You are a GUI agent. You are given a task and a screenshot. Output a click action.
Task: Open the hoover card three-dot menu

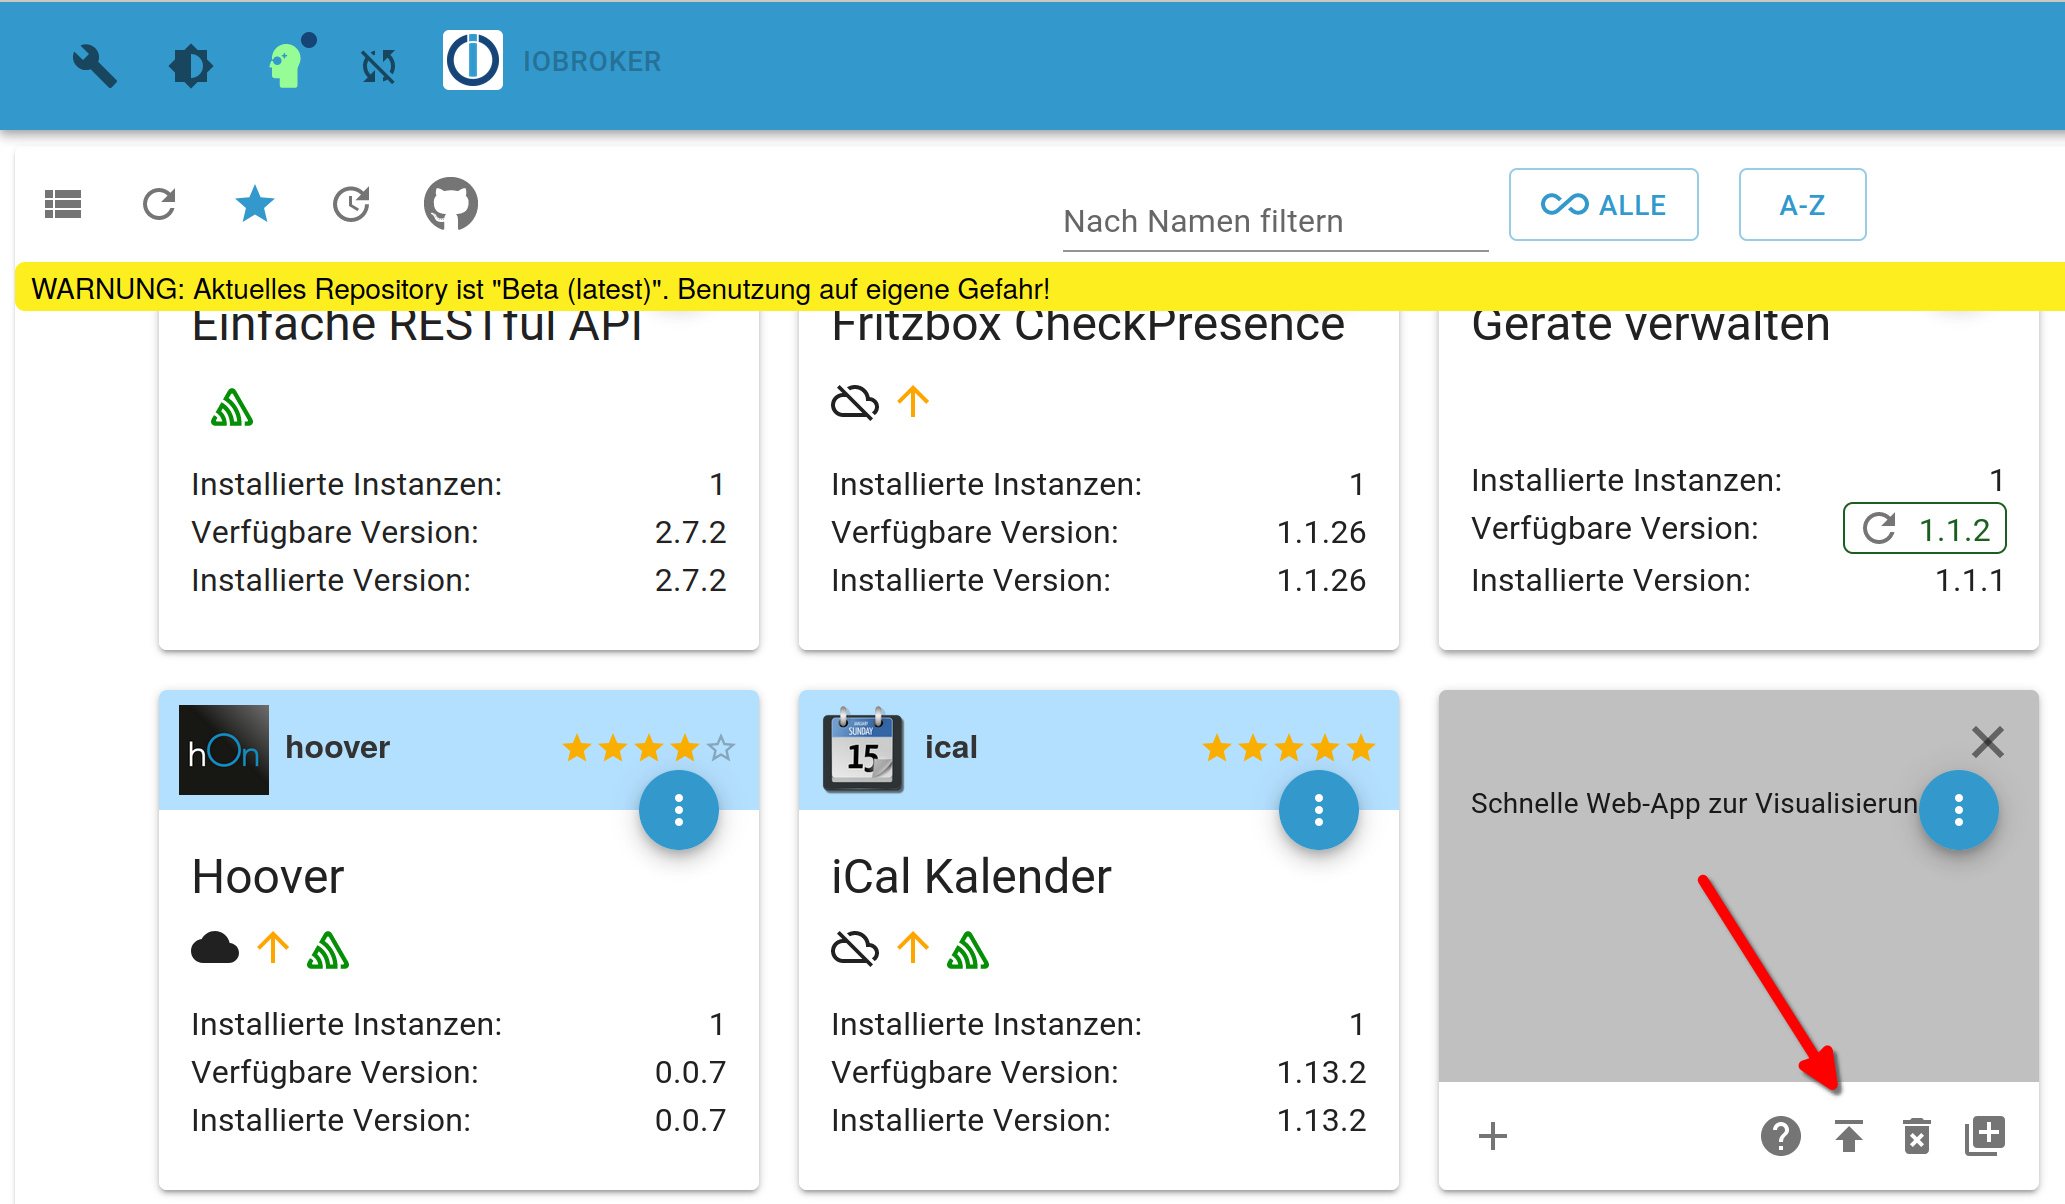(679, 810)
